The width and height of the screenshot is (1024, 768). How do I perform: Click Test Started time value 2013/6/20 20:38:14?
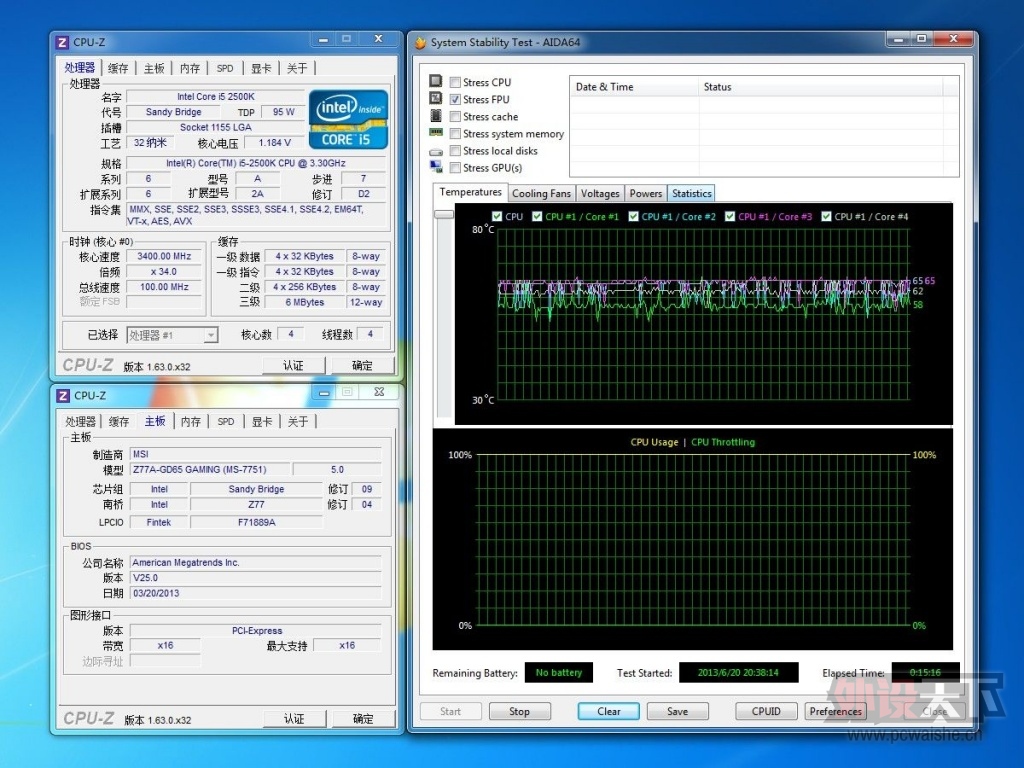[x=739, y=673]
